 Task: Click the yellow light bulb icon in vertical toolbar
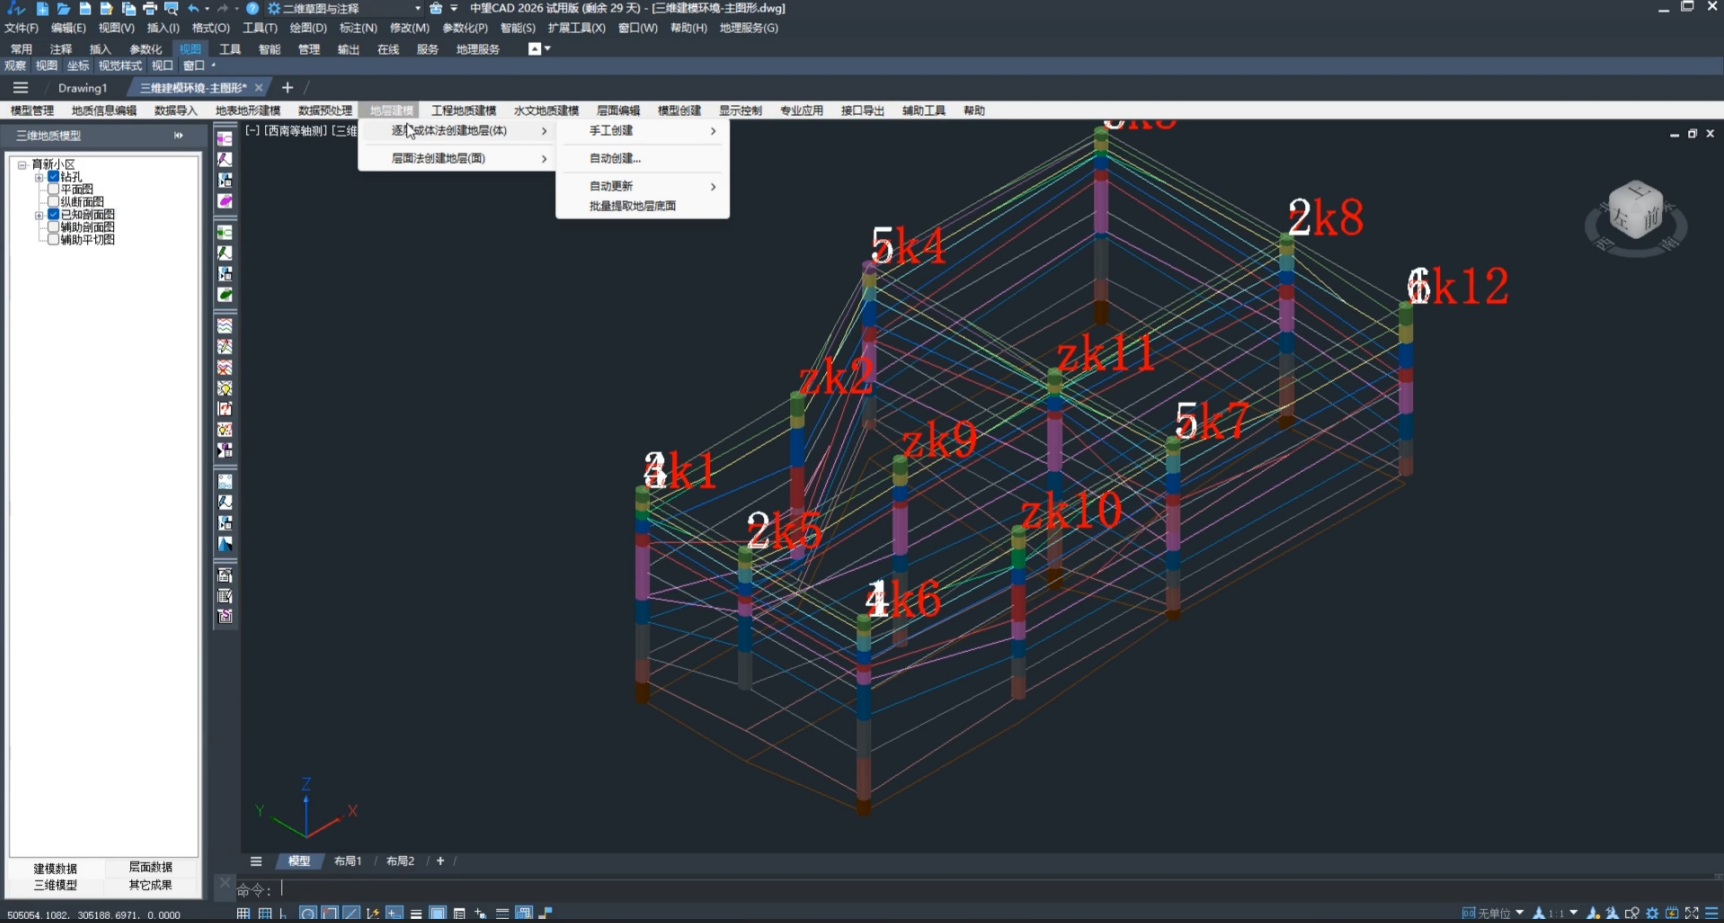(225, 389)
